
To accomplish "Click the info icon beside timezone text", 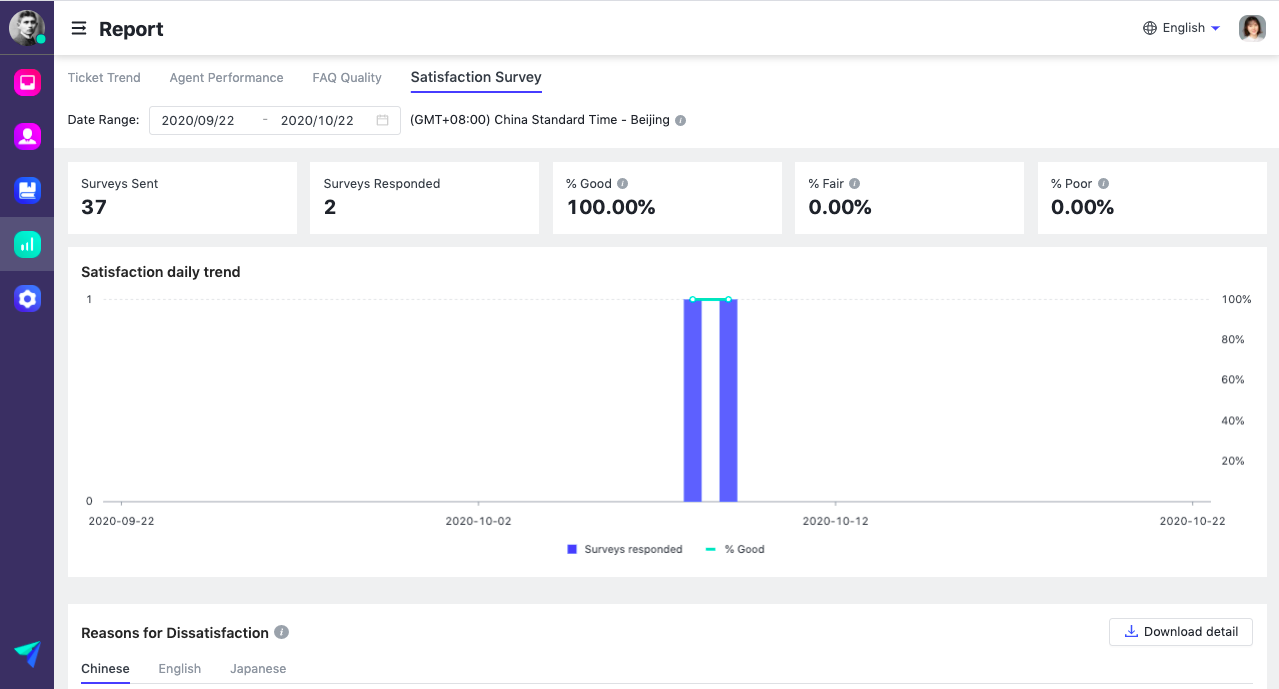I will coord(681,120).
